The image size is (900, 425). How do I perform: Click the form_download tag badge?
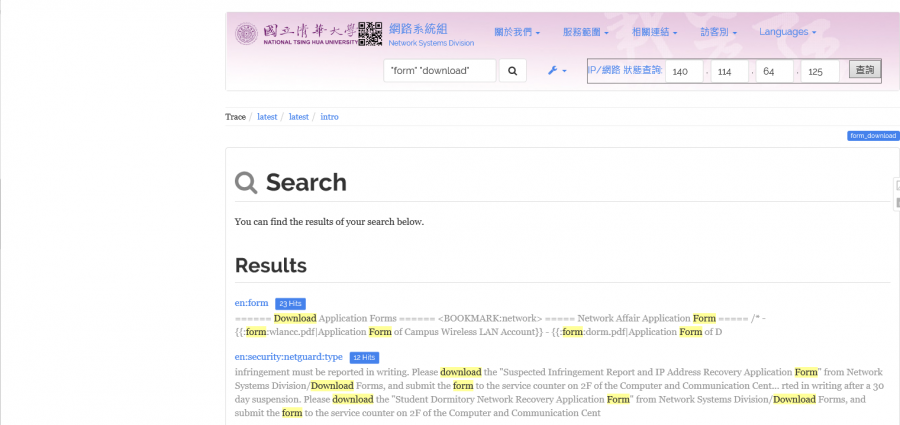click(872, 135)
